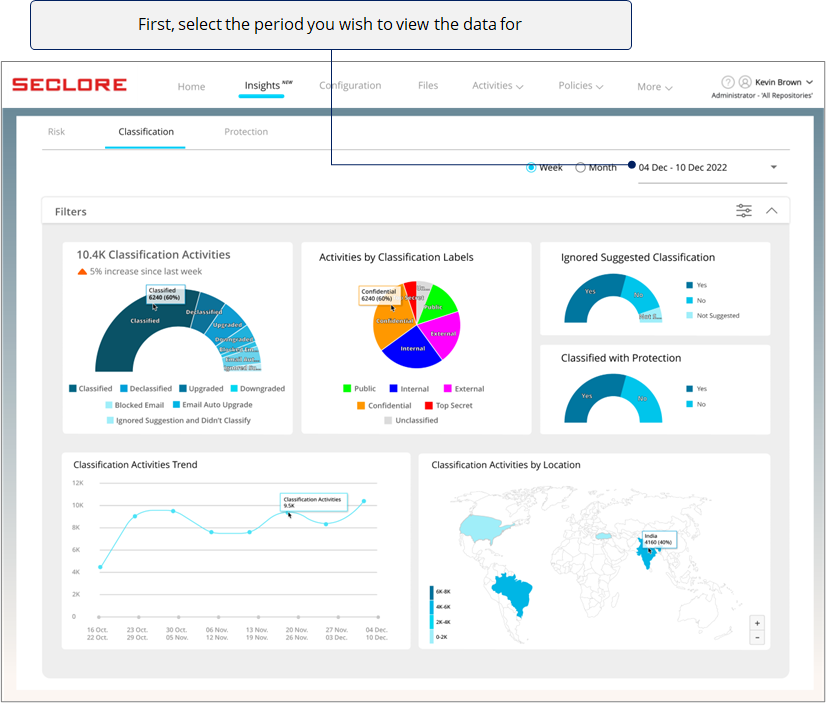Image resolution: width=826 pixels, height=703 pixels.
Task: Switch to the Classification tab
Action: coord(146,132)
